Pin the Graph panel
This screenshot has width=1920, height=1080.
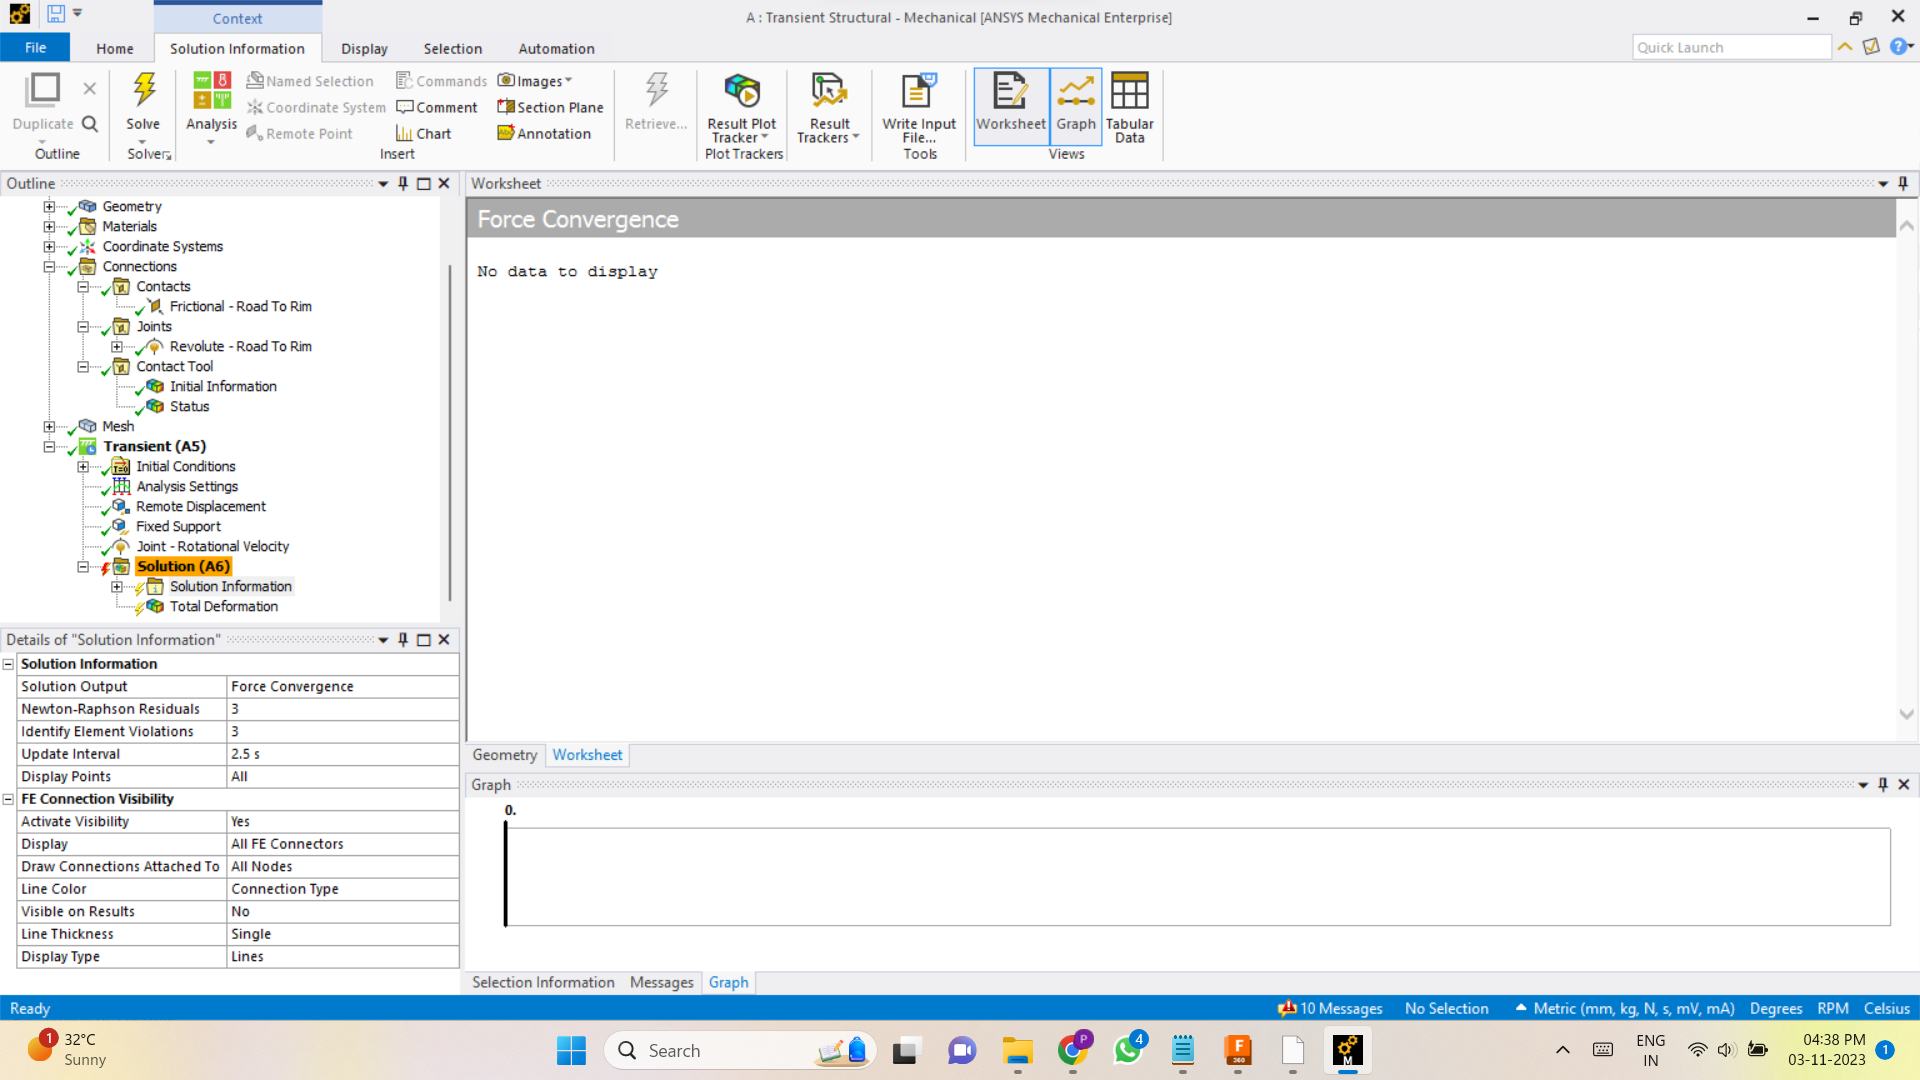pyautogui.click(x=1883, y=785)
